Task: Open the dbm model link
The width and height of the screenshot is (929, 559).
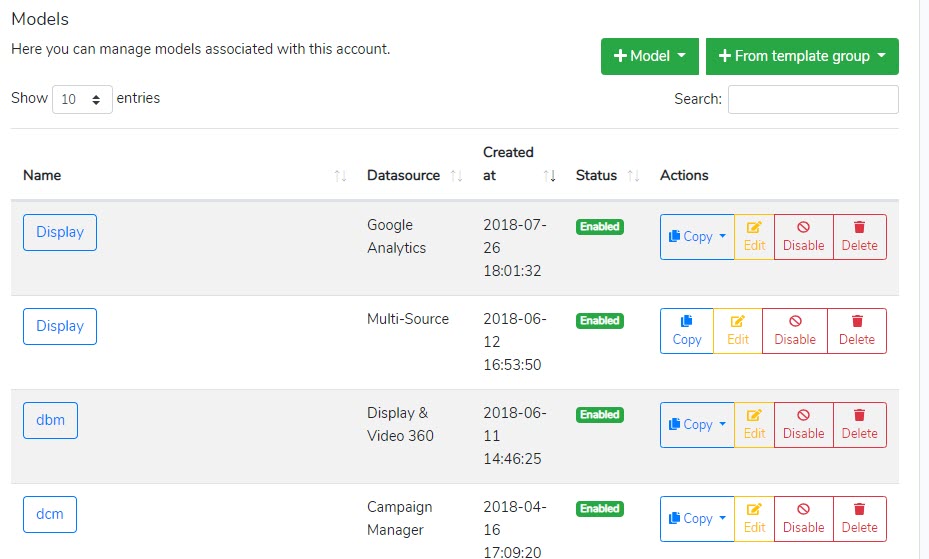Action: pos(50,420)
